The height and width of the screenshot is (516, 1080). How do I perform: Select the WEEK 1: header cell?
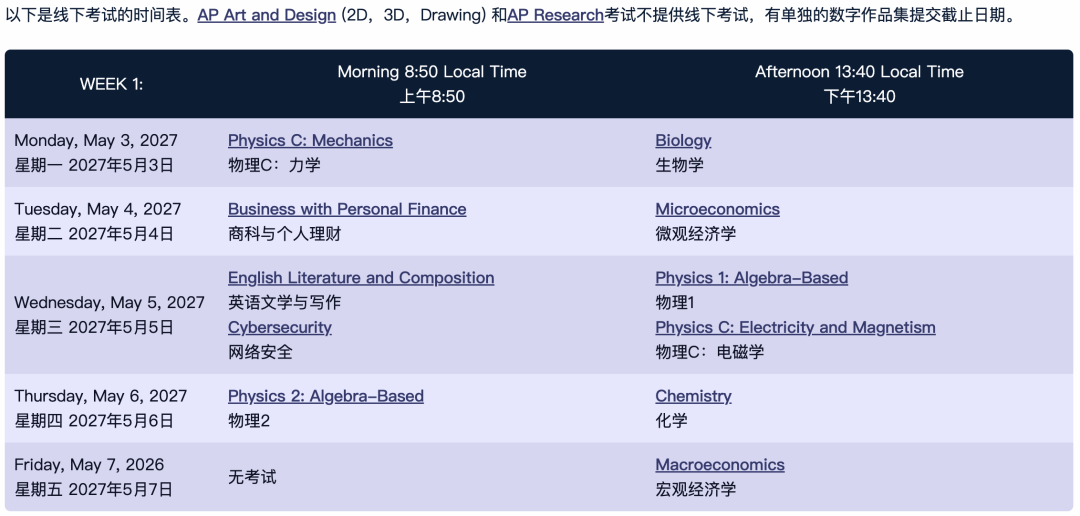[x=112, y=84]
